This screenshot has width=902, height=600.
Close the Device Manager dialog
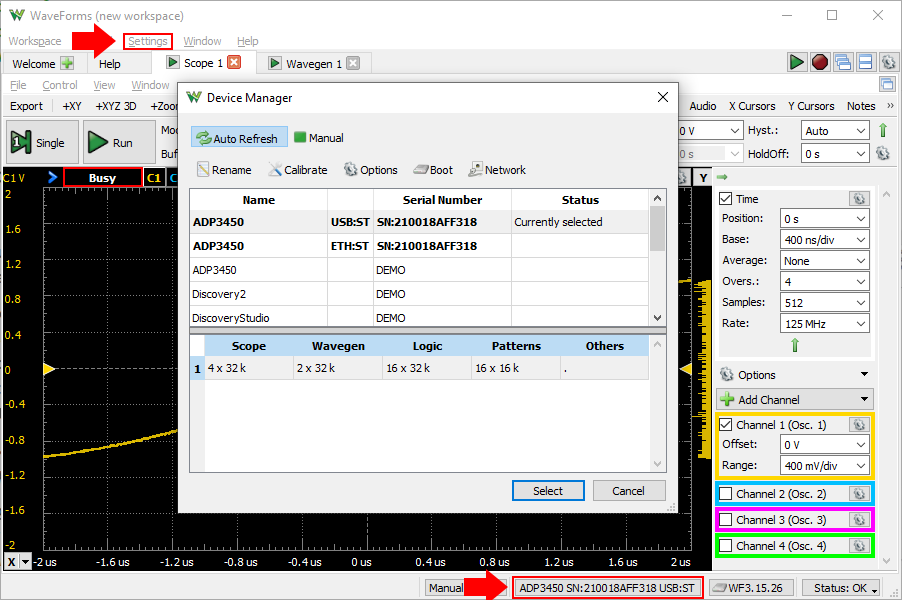(663, 97)
